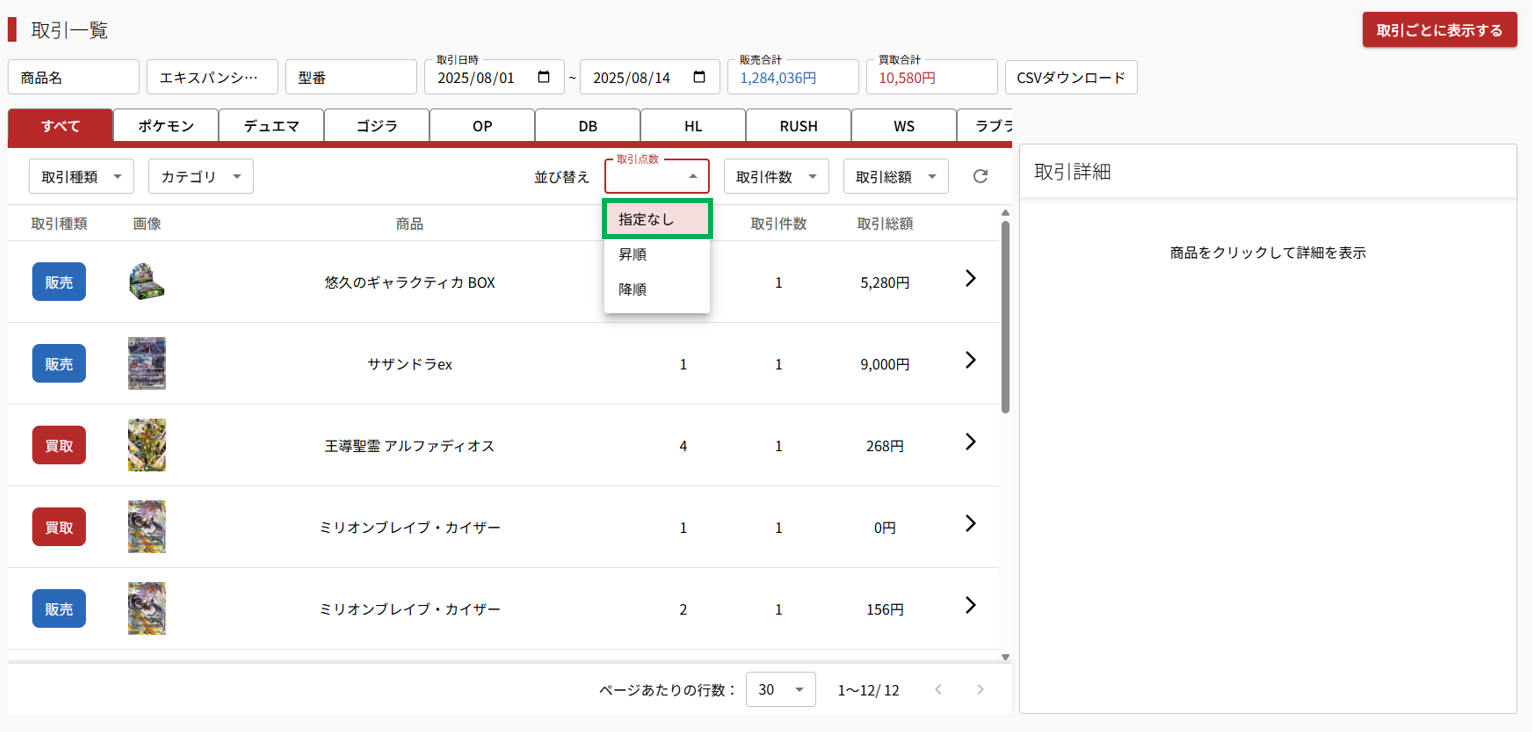Select the すべて tab
This screenshot has height=732, width=1532.
[x=60, y=126]
